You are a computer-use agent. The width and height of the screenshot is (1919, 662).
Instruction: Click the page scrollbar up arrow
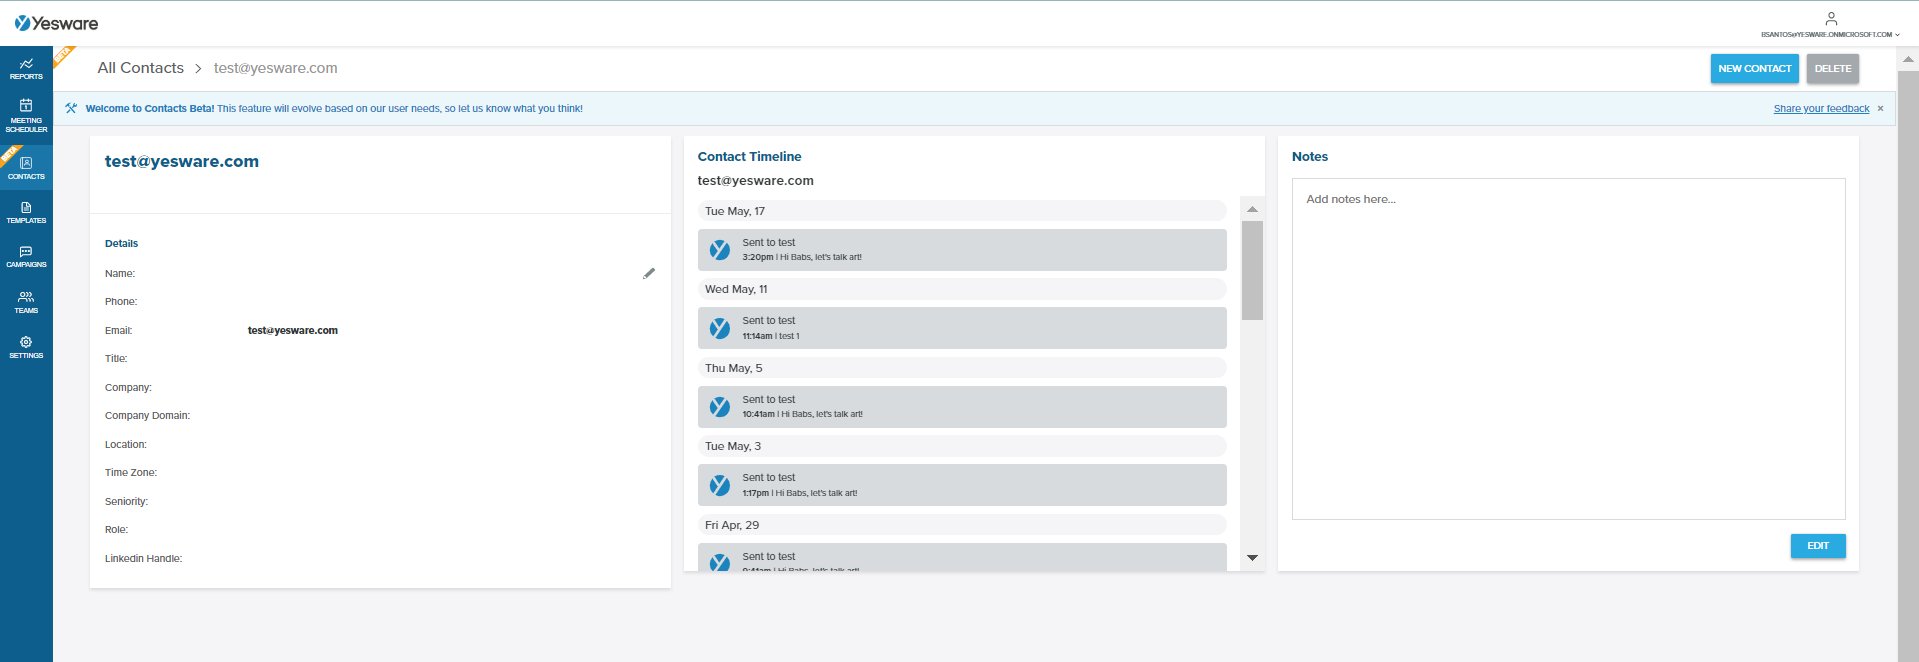tap(1908, 59)
